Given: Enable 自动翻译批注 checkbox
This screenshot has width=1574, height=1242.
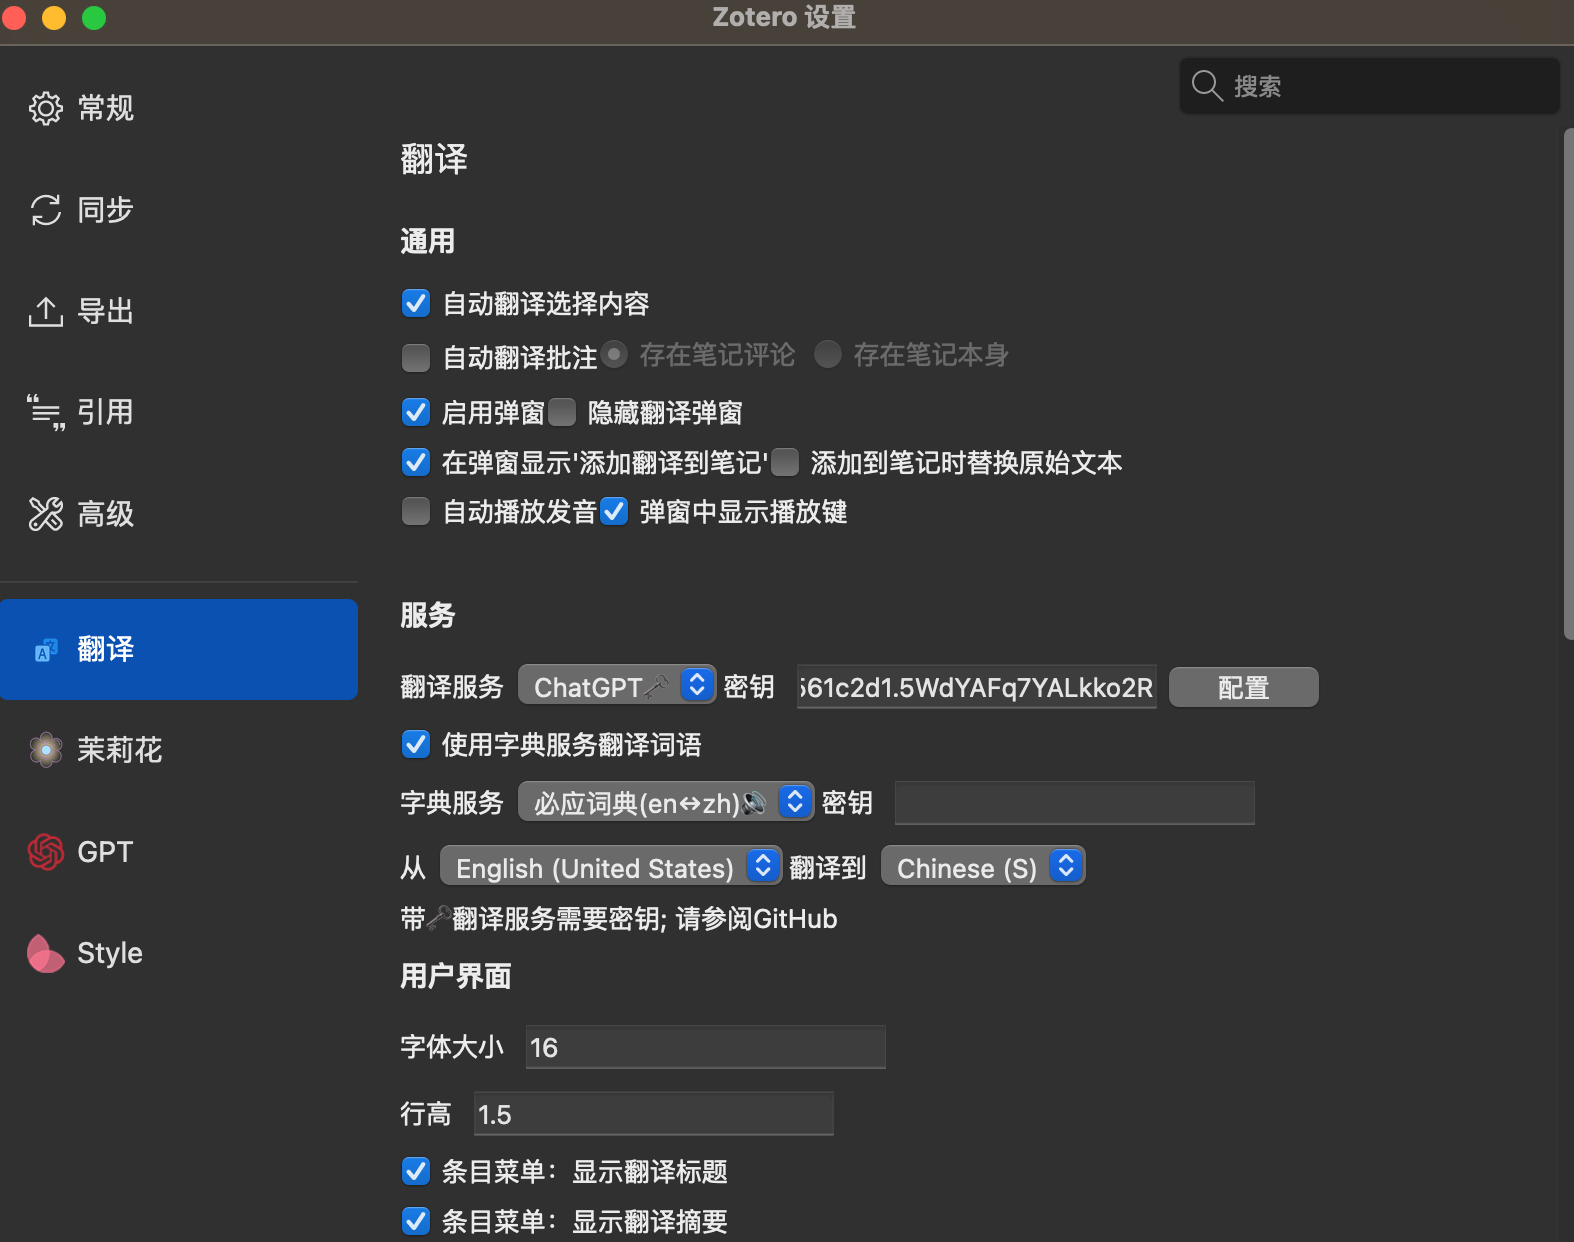Looking at the screenshot, I should (416, 357).
